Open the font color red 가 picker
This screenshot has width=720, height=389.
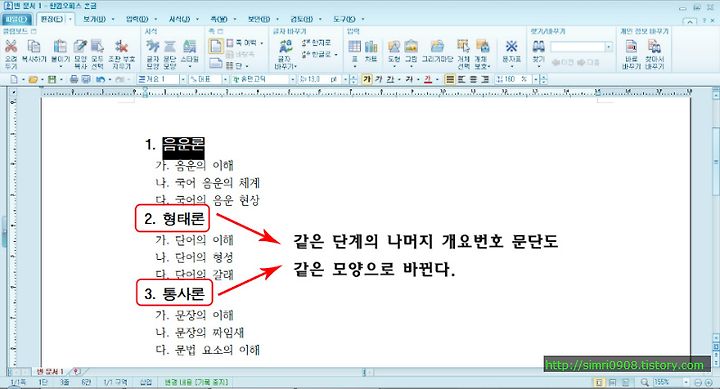[x=428, y=79]
